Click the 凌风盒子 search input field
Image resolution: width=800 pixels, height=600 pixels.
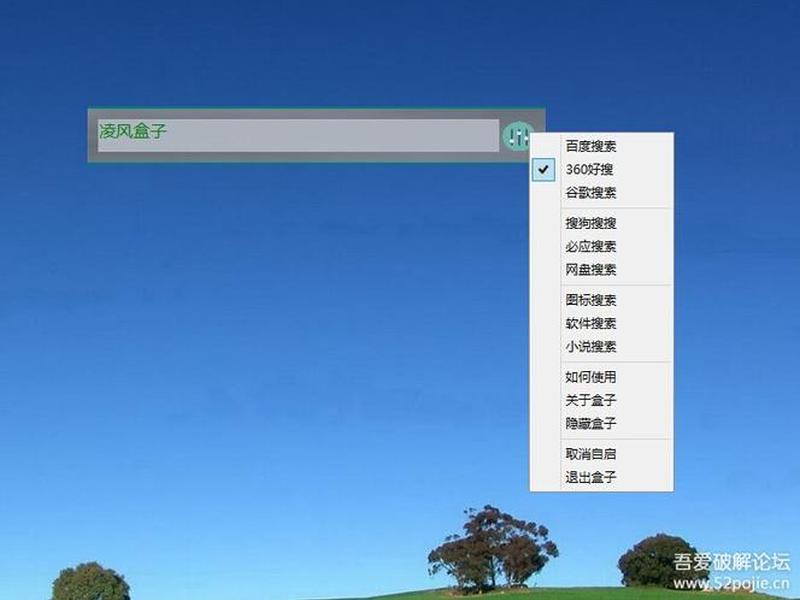(x=298, y=135)
